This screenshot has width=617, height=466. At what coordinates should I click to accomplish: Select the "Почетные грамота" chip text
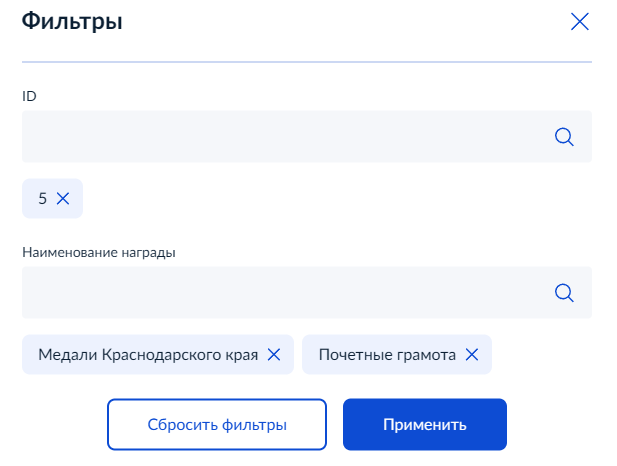coord(387,354)
